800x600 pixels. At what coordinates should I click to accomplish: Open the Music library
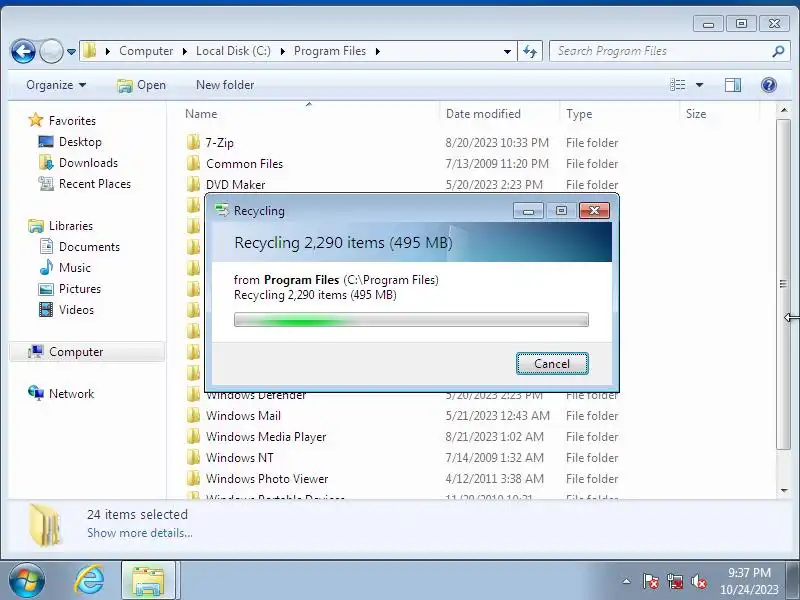pos(74,268)
